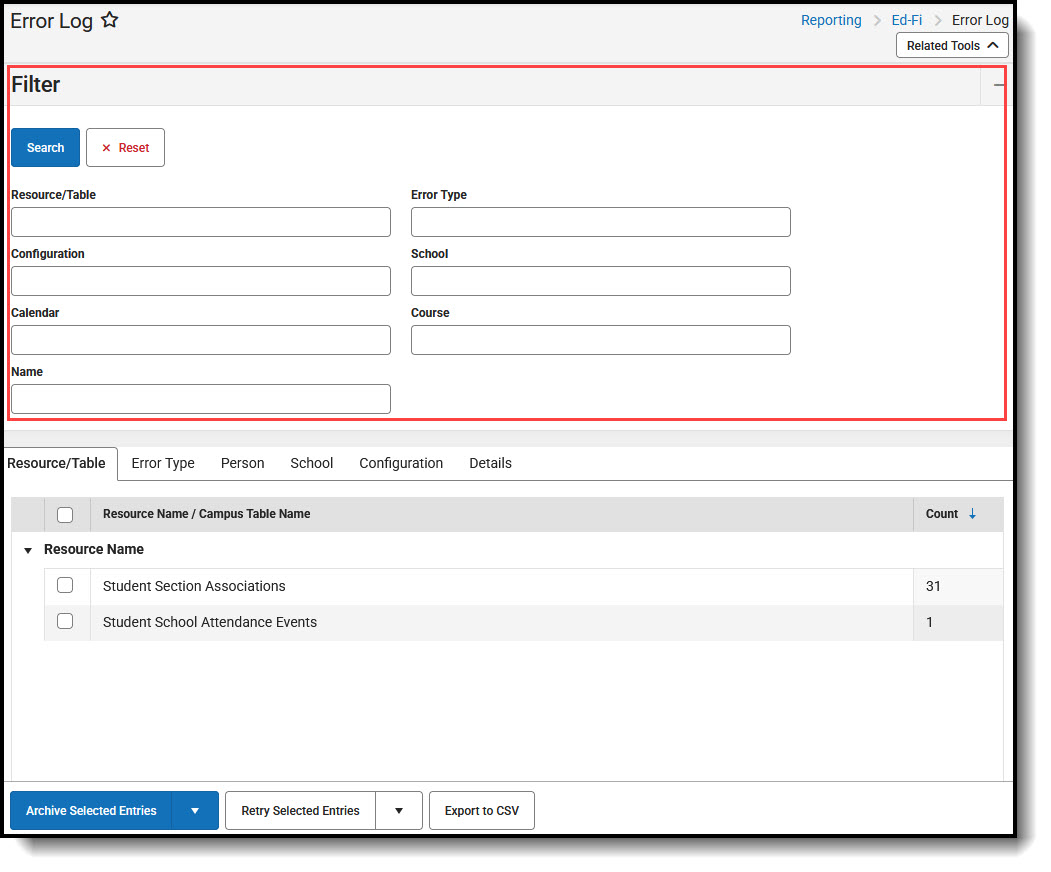Screen dimensions: 1051x872
Task: Click Retry Selected Entries
Action: [x=299, y=810]
